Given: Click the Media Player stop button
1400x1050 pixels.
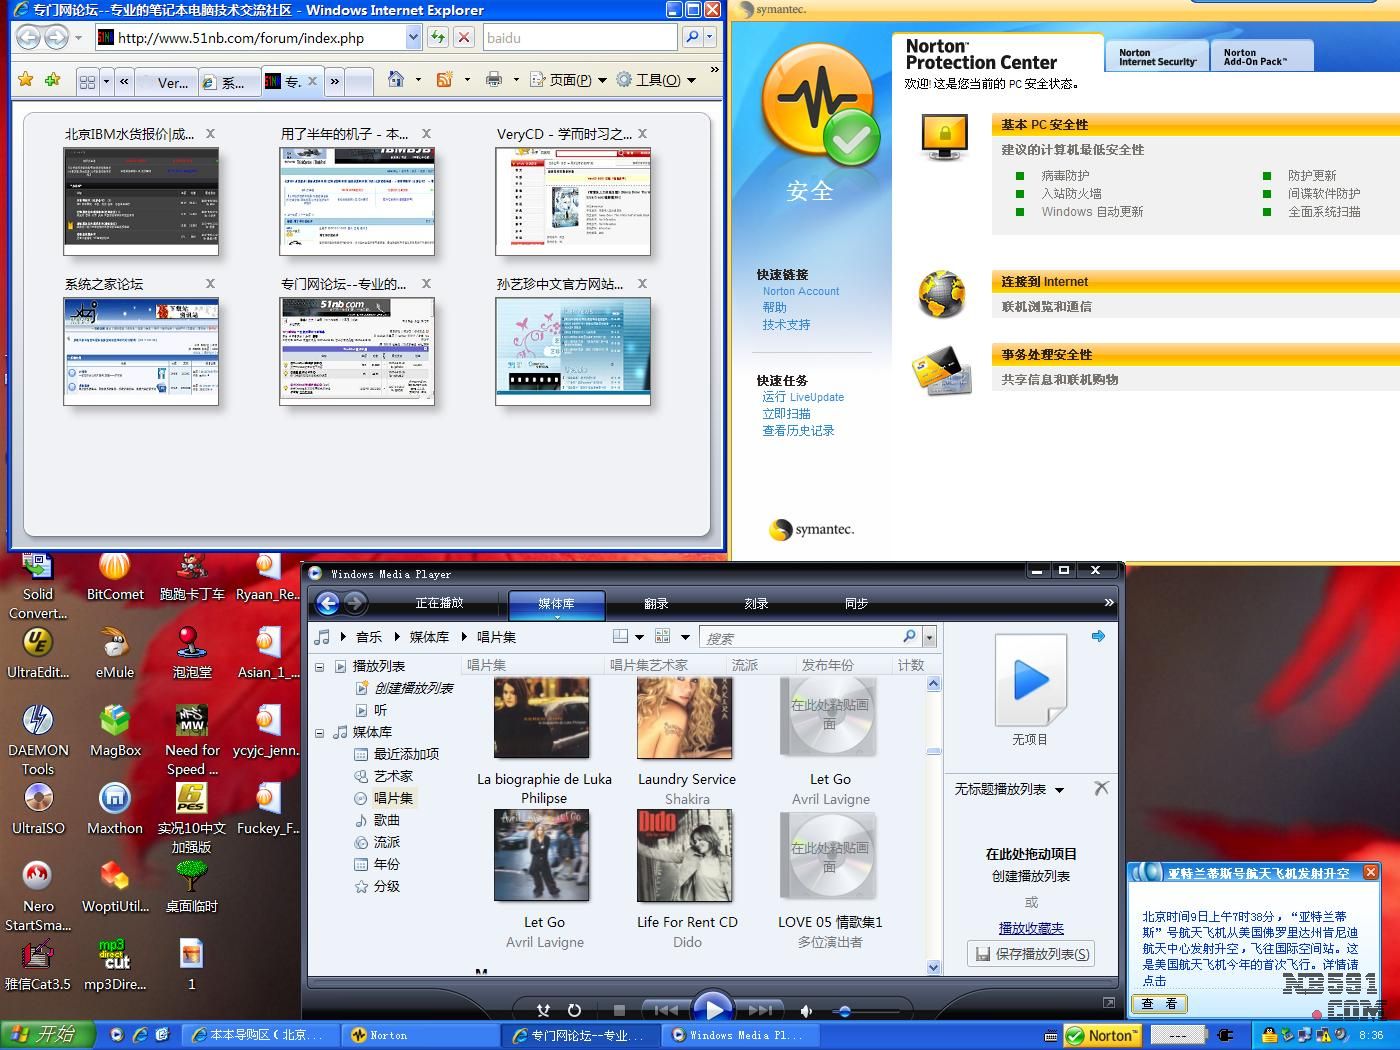Looking at the screenshot, I should [619, 1011].
